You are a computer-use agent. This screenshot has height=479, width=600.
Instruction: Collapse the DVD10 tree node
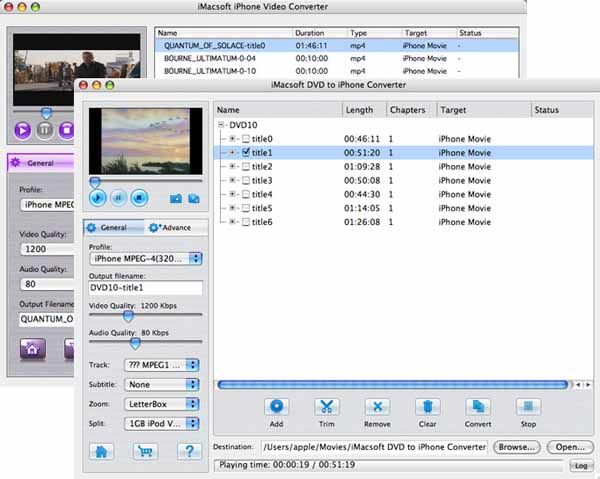pyautogui.click(x=222, y=125)
